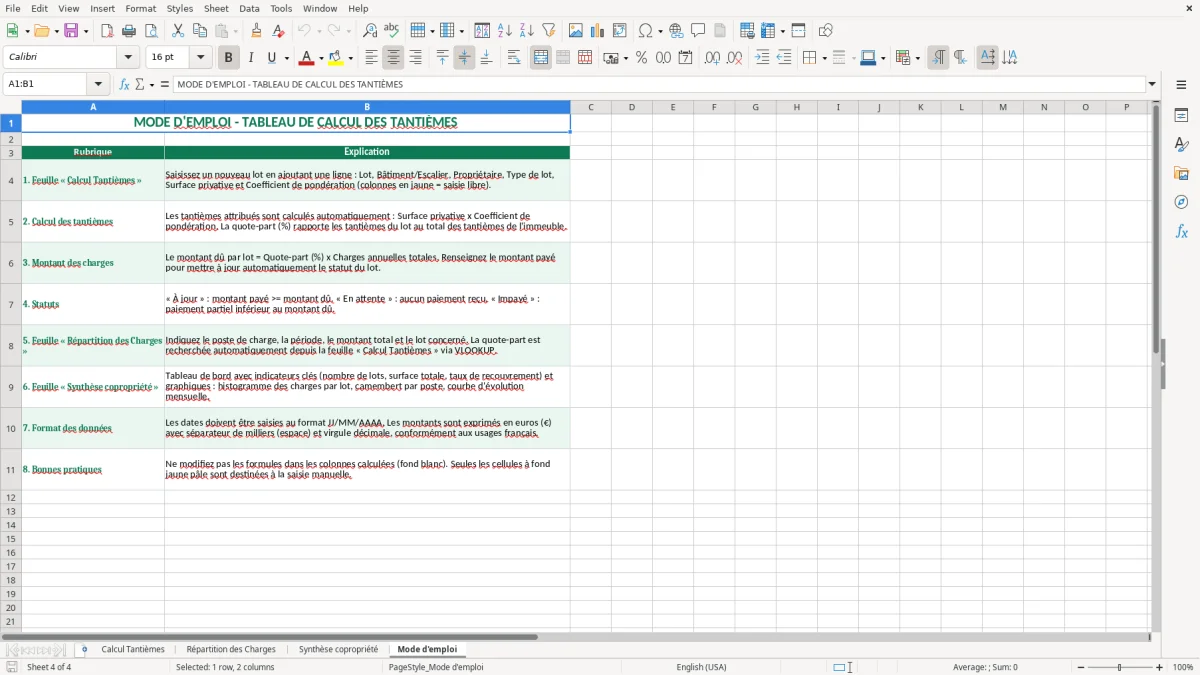Open Borders dropdown arrow

[823, 58]
